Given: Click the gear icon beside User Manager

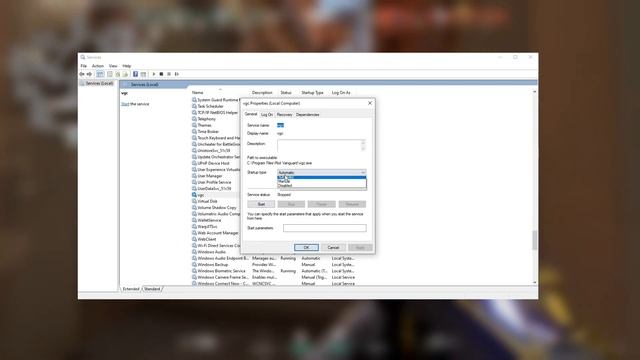Looking at the screenshot, I should click(x=194, y=176).
